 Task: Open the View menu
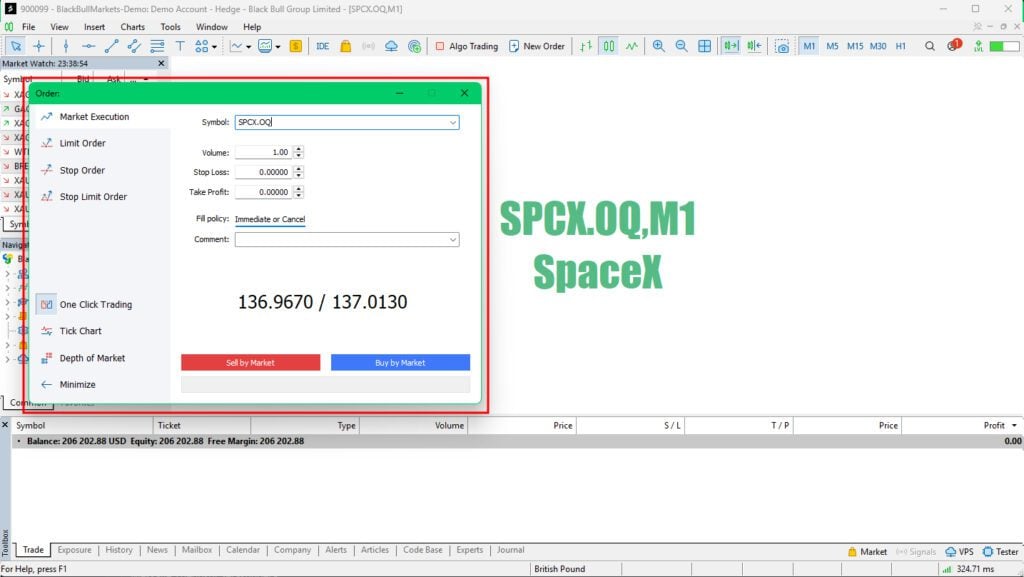tap(59, 27)
